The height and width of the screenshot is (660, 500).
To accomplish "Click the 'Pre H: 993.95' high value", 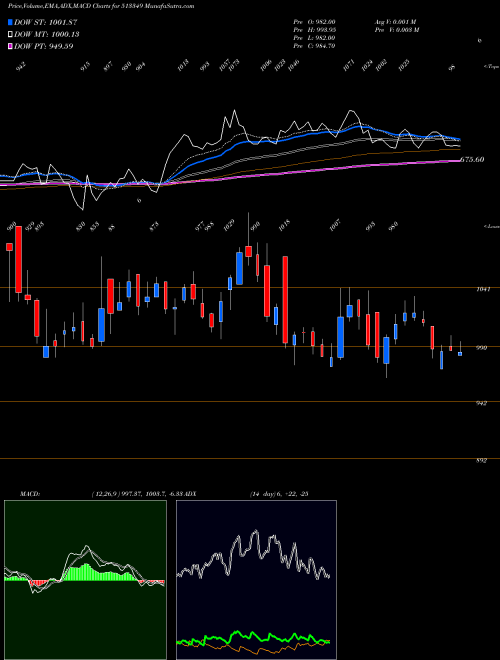I will tap(314, 30).
